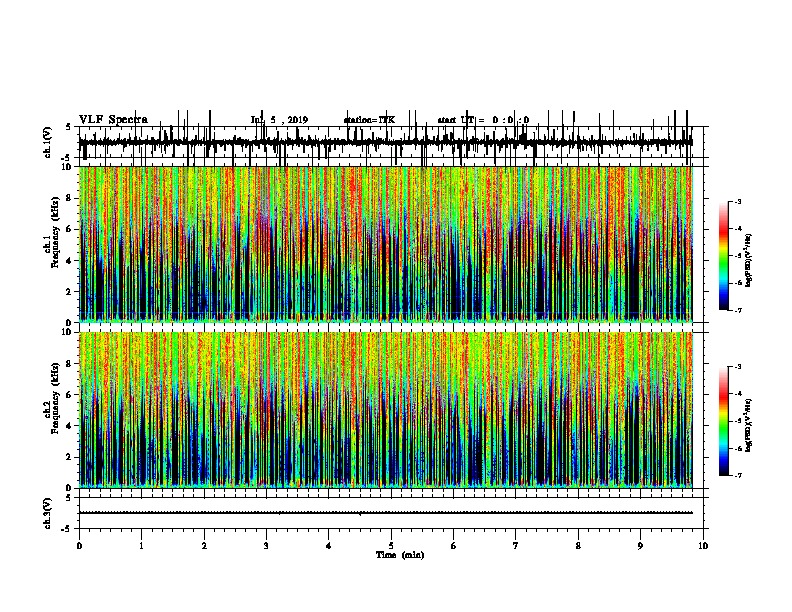Screen dimensions: 792x612
Task: Click the ch.1 frequency axis "10" tick label
Action: tap(67, 167)
